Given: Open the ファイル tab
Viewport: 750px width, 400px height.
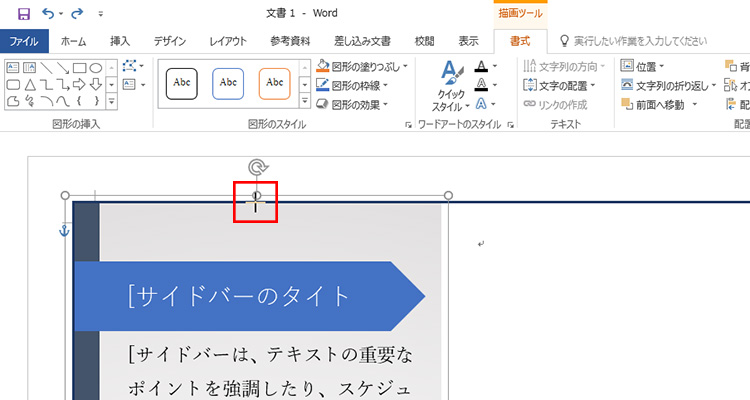Looking at the screenshot, I should [23, 41].
